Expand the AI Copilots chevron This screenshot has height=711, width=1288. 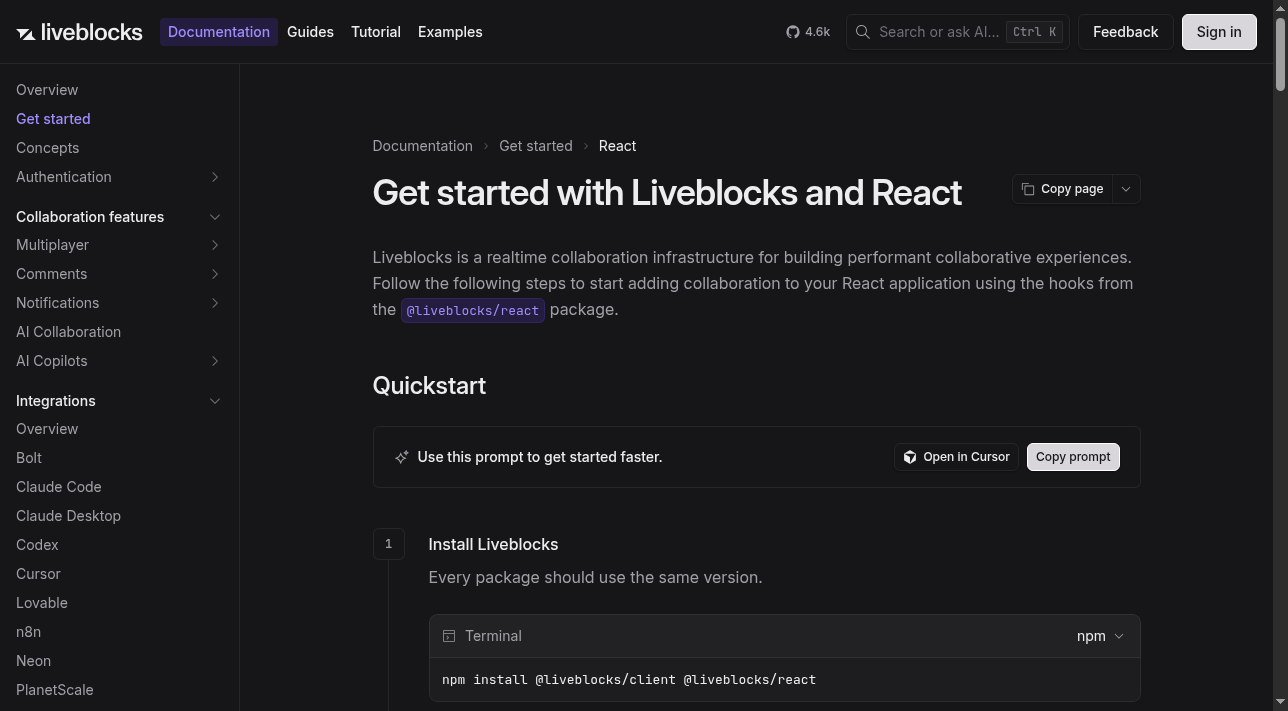click(x=215, y=361)
